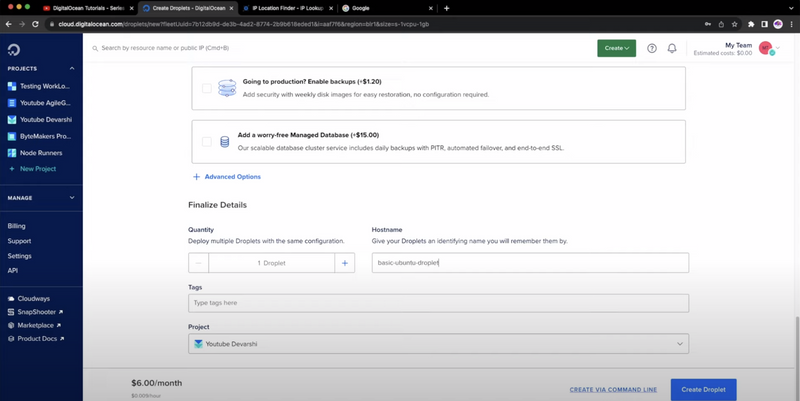Click the browser forward arrow
The image size is (800, 401).
click(x=22, y=24)
